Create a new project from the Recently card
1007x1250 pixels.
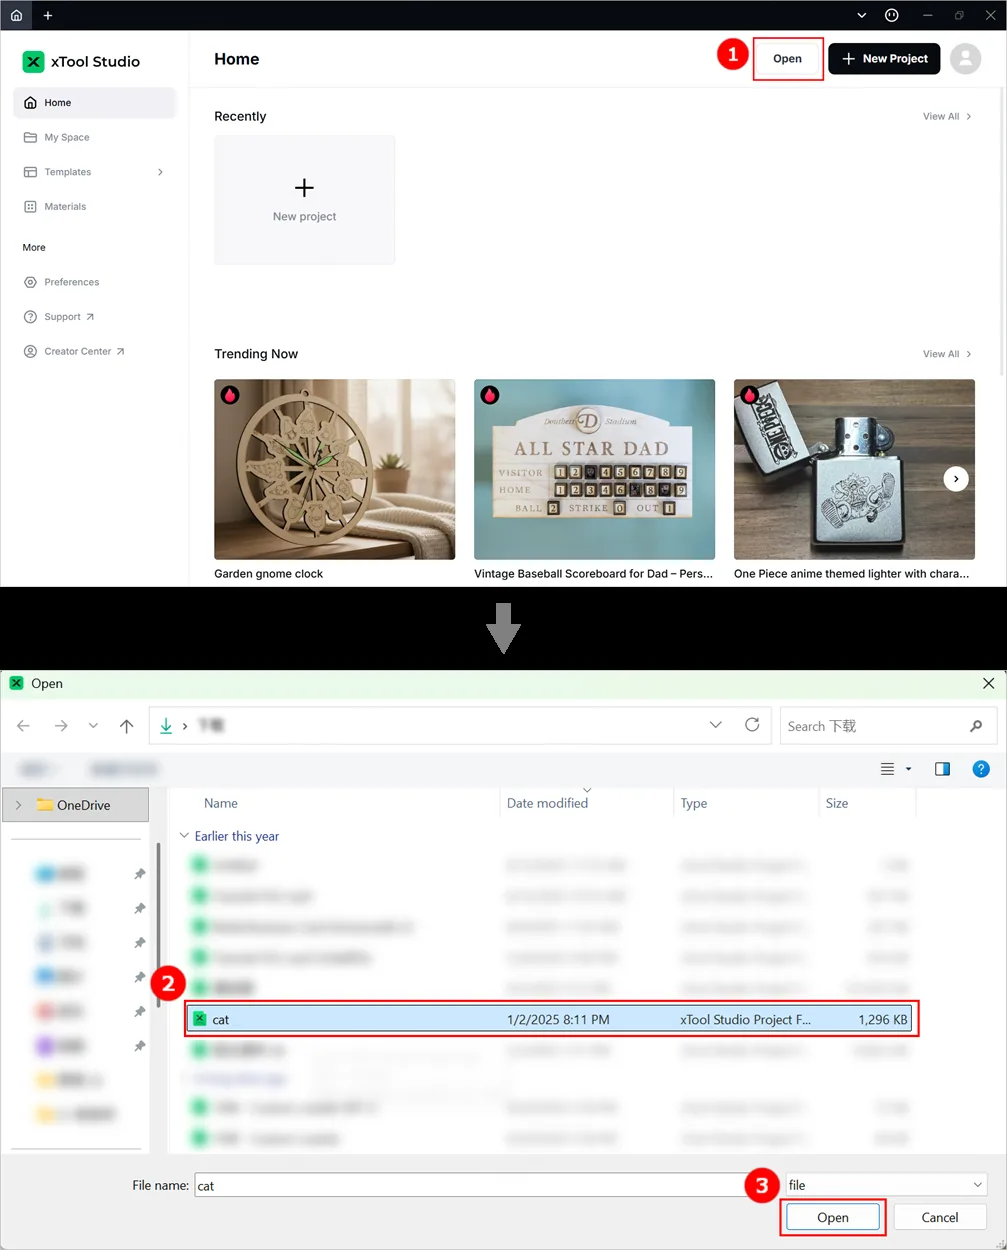305,200
